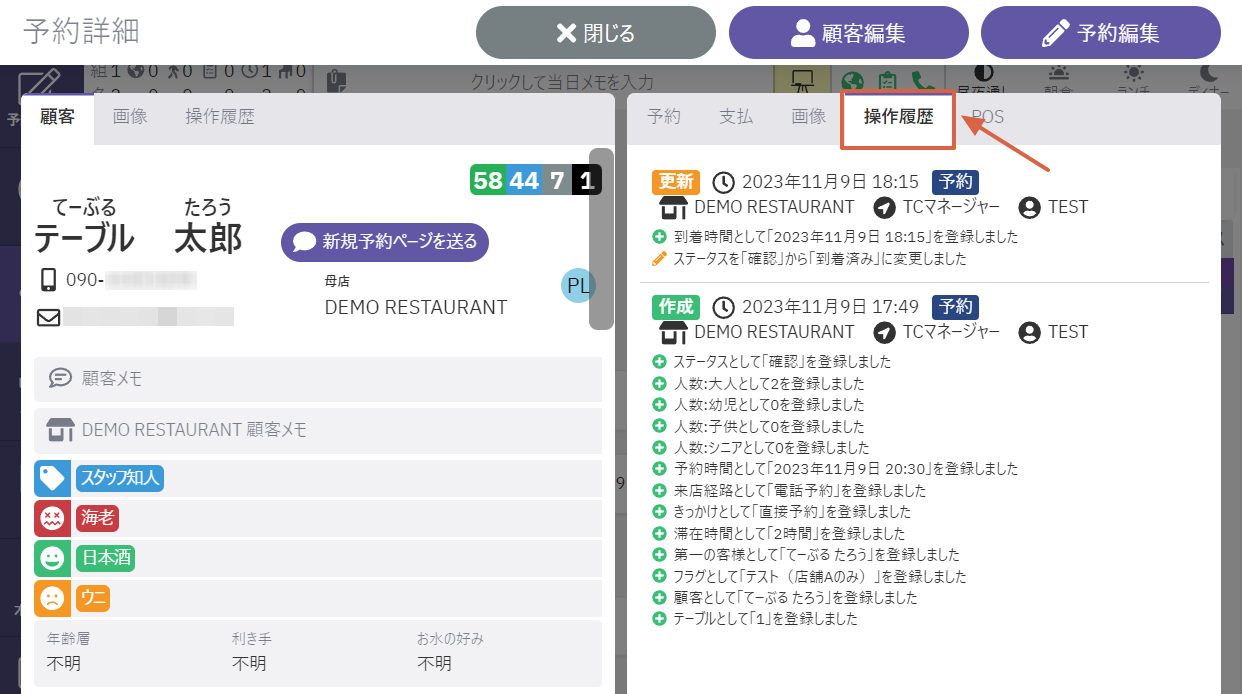1242x694 pixels.
Task: Click the customer panel vertical scrollbar
Action: (x=601, y=240)
